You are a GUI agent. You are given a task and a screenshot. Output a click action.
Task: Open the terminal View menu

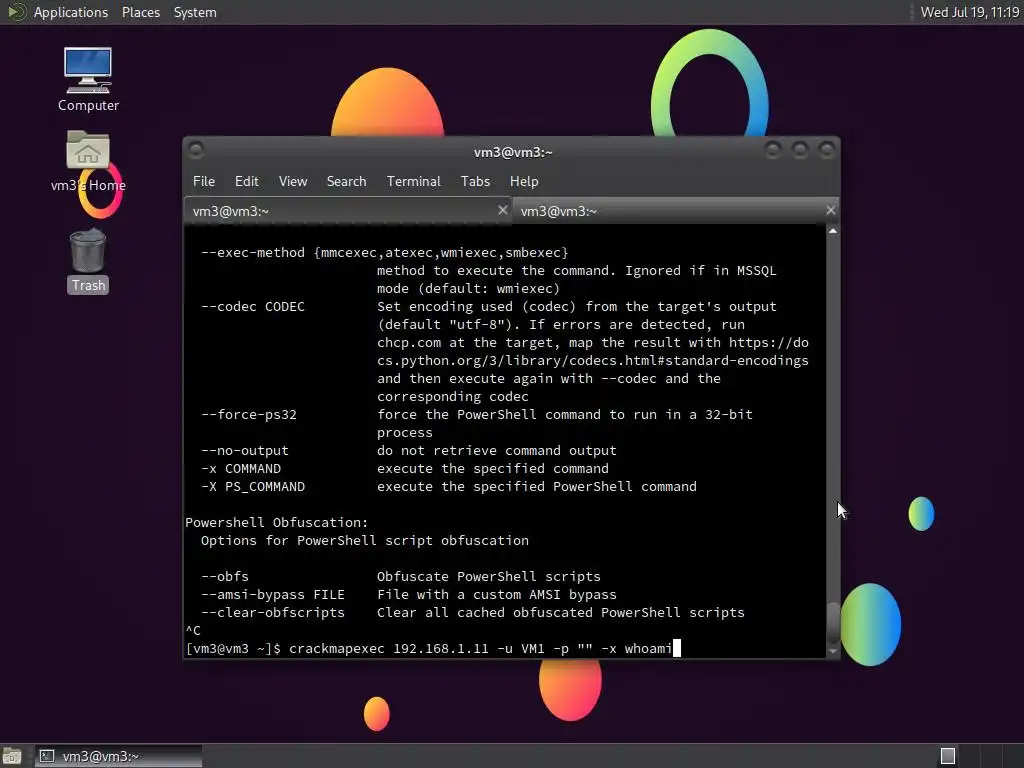(293, 182)
